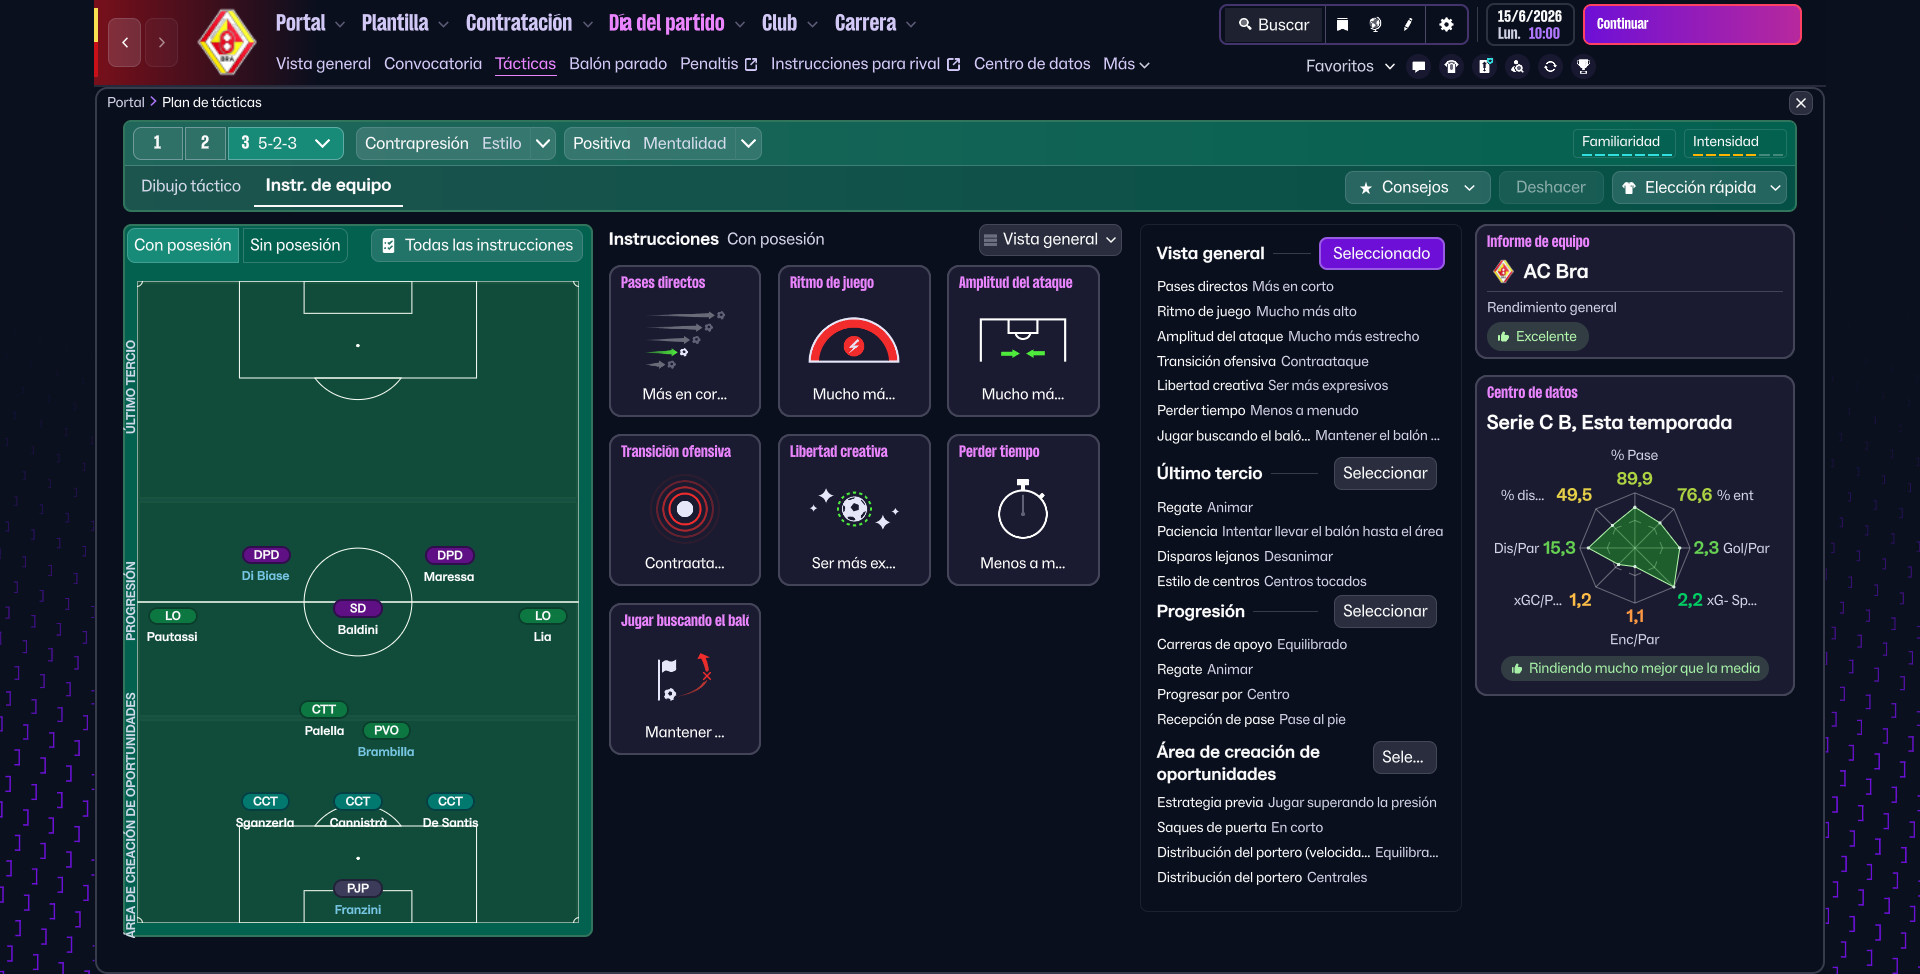
Task: Open the scouting search people icon
Action: (x=1517, y=66)
